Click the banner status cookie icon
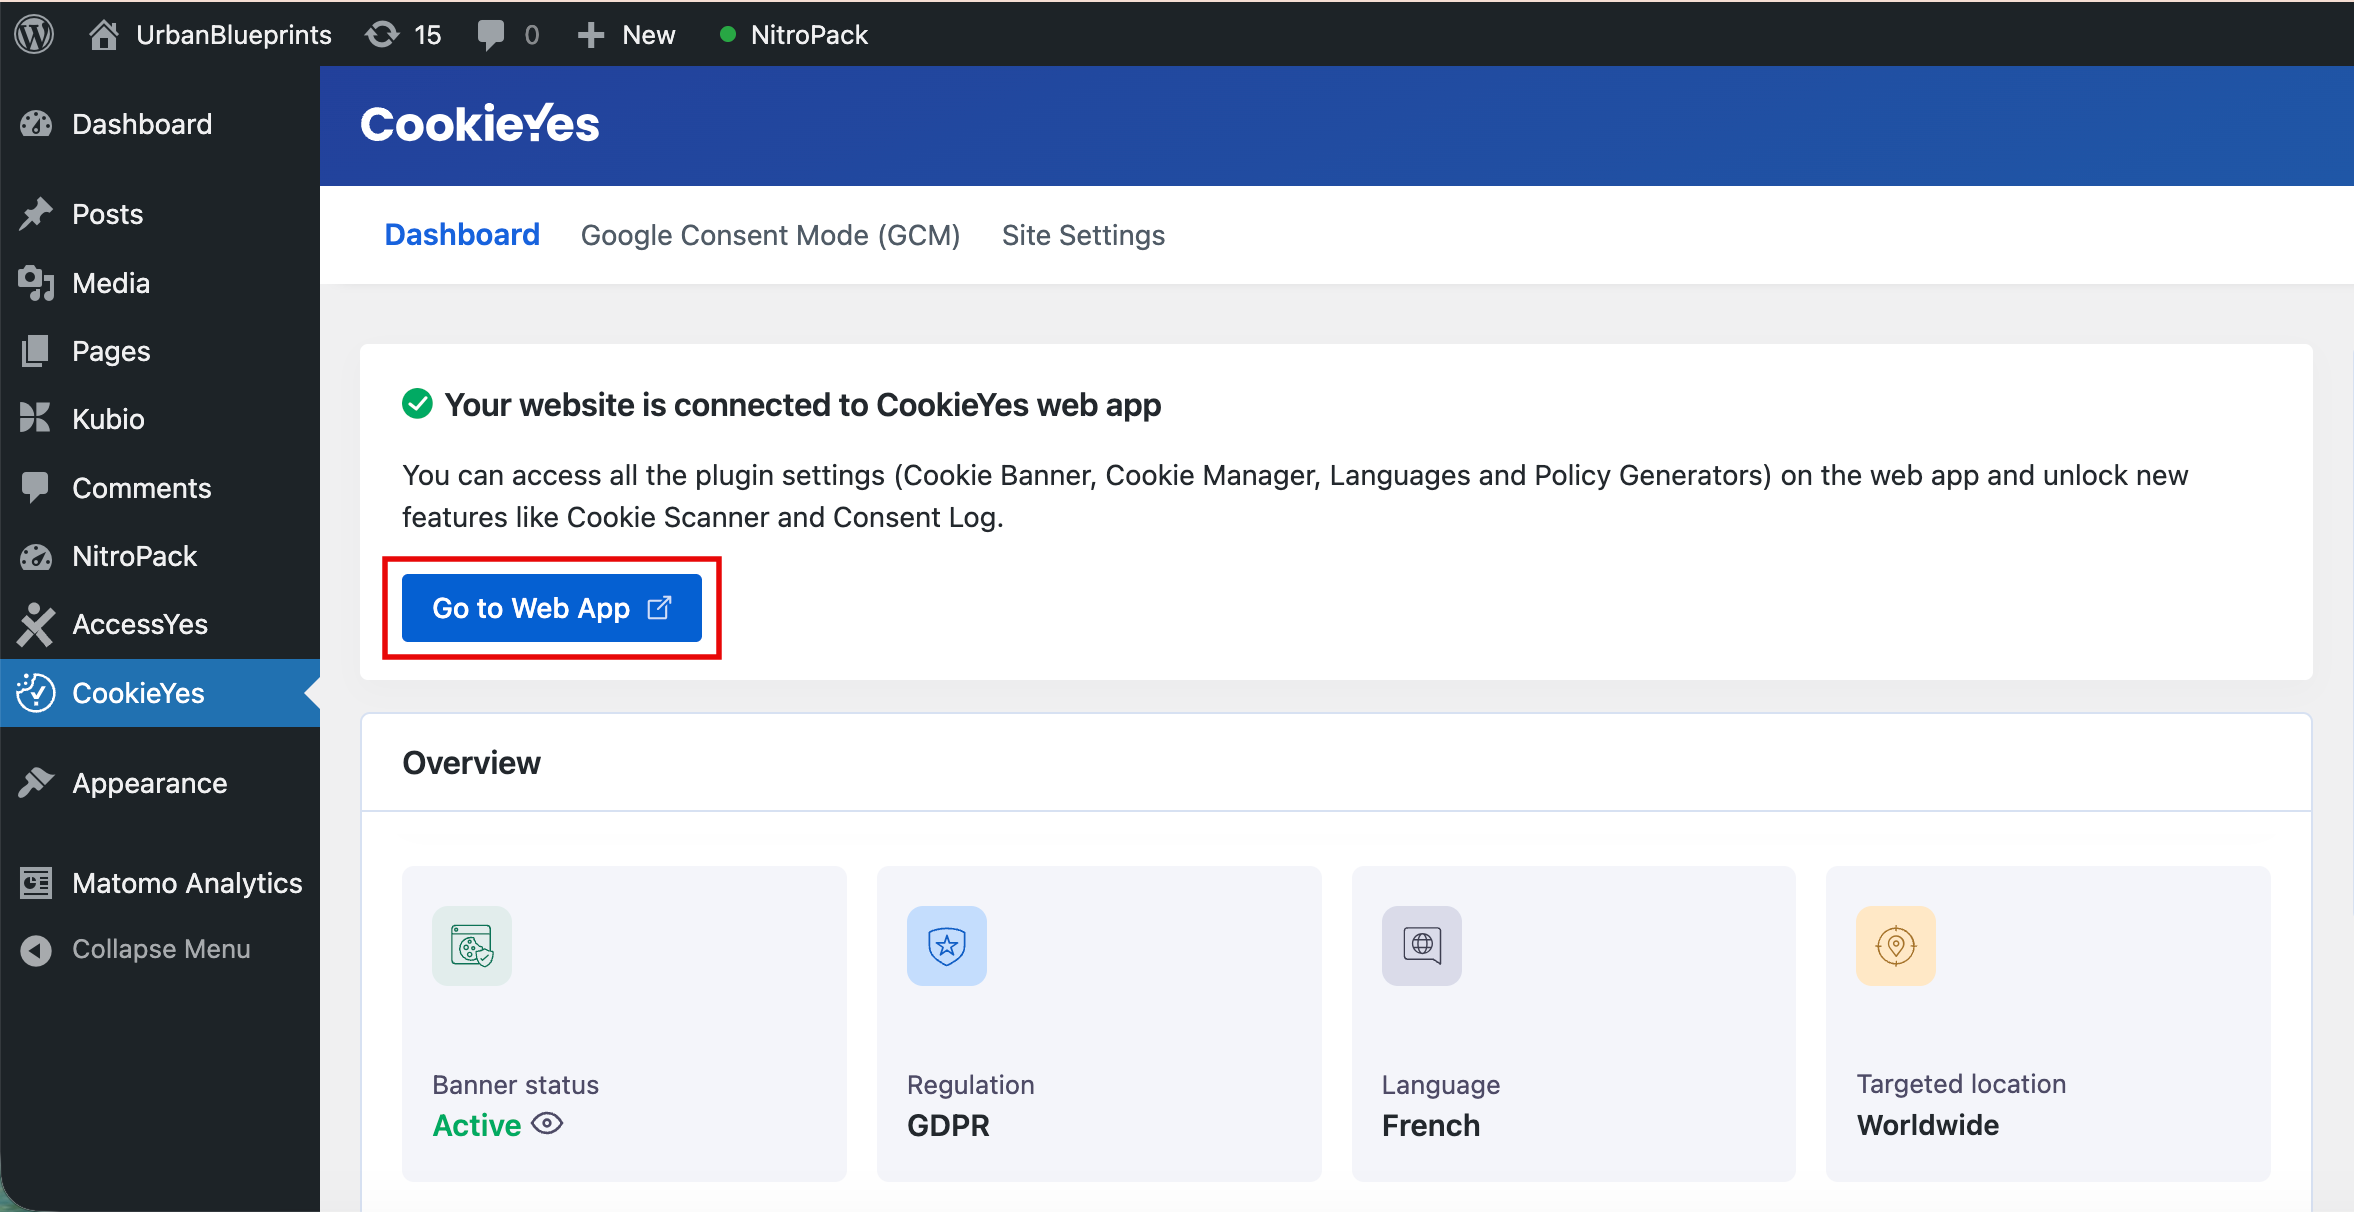2354x1212 pixels. (x=471, y=945)
